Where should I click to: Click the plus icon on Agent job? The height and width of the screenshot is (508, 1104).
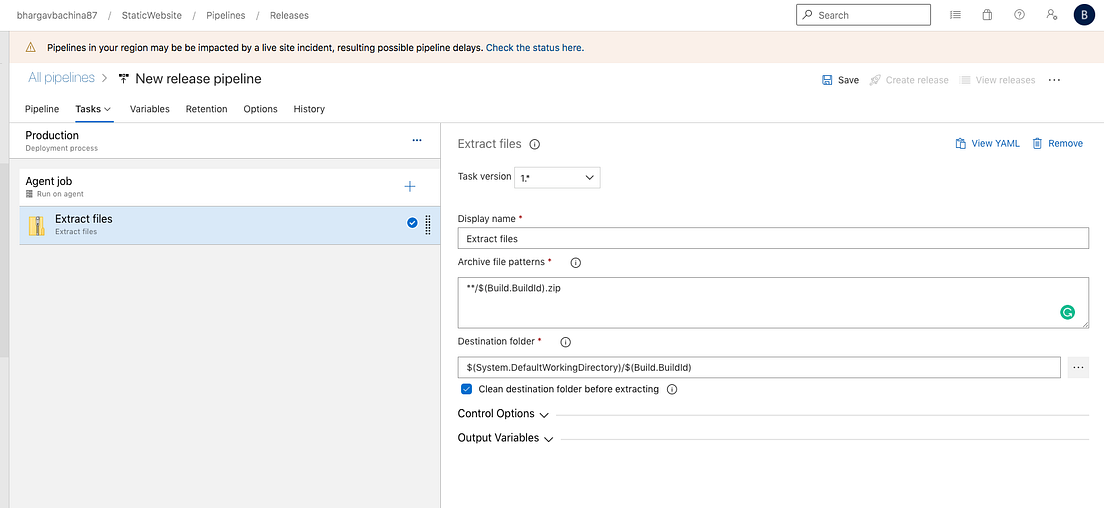(409, 186)
